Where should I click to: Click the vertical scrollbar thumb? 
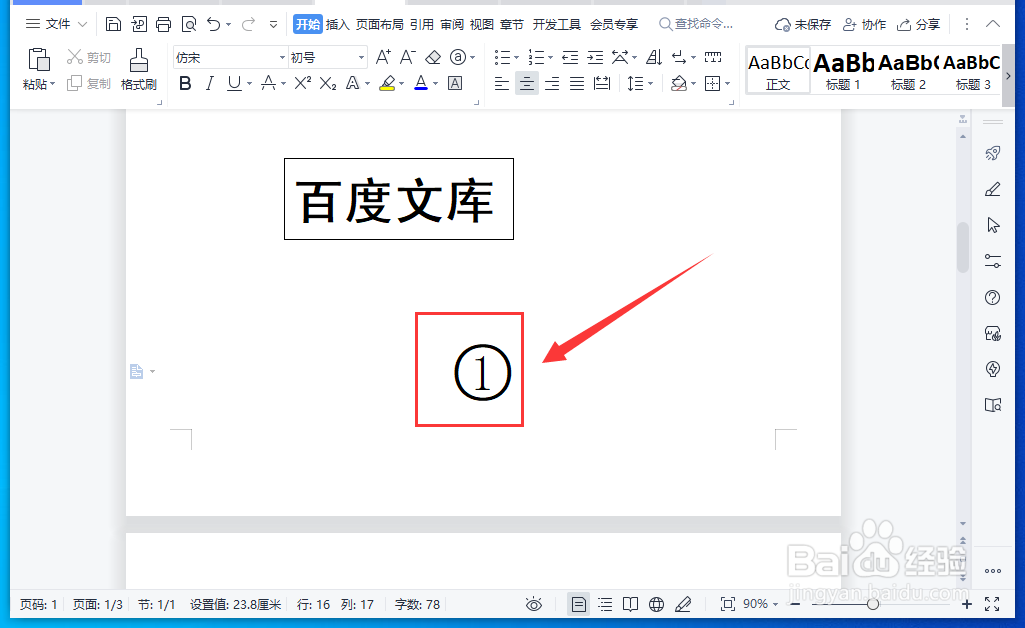point(962,247)
